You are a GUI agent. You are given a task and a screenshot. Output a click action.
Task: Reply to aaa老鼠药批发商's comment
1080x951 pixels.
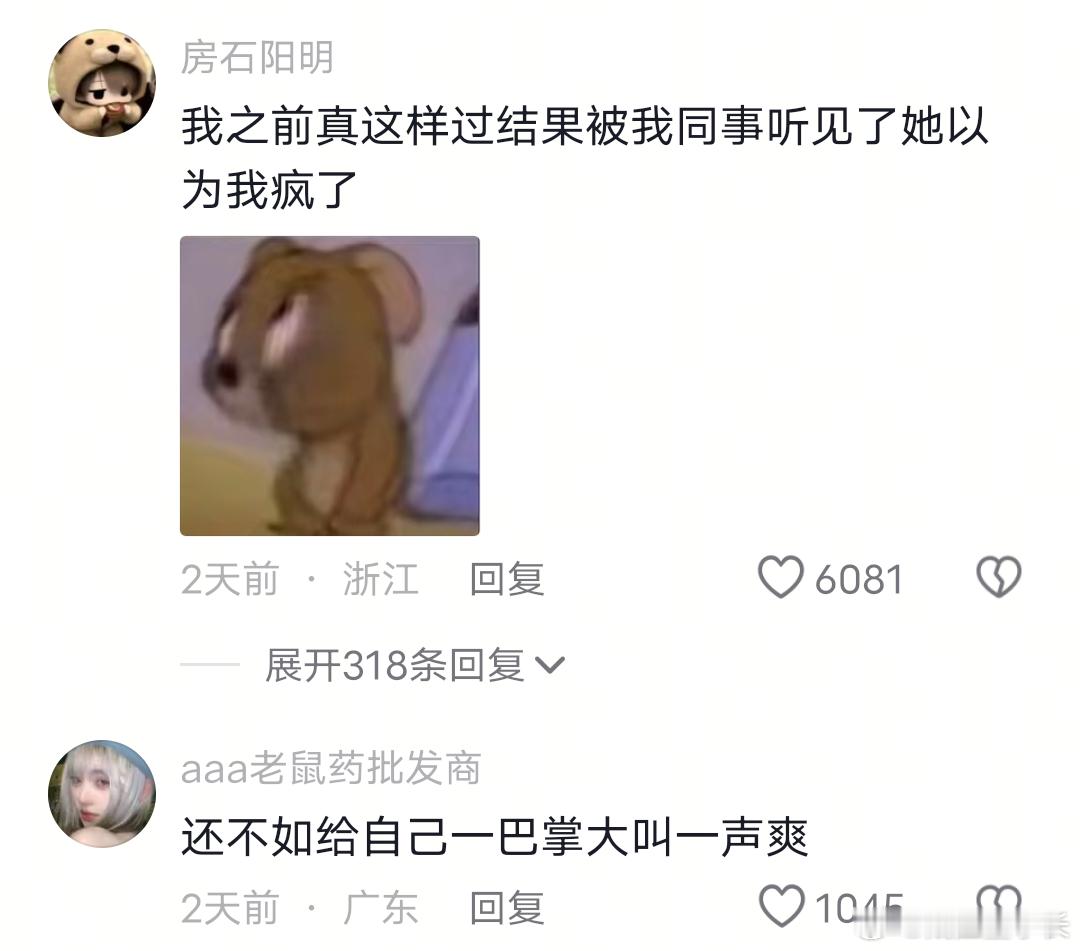click(x=507, y=908)
